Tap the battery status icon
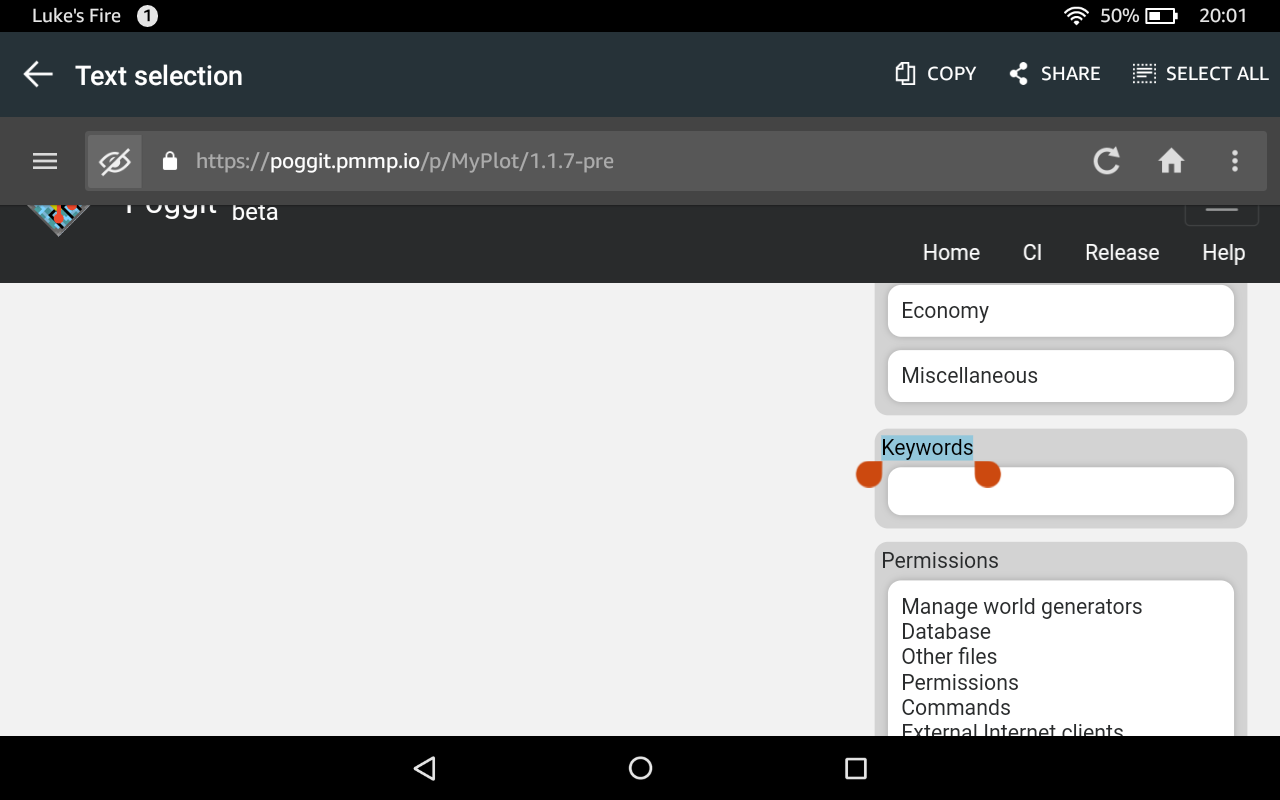Viewport: 1280px width, 800px height. click(x=1162, y=16)
